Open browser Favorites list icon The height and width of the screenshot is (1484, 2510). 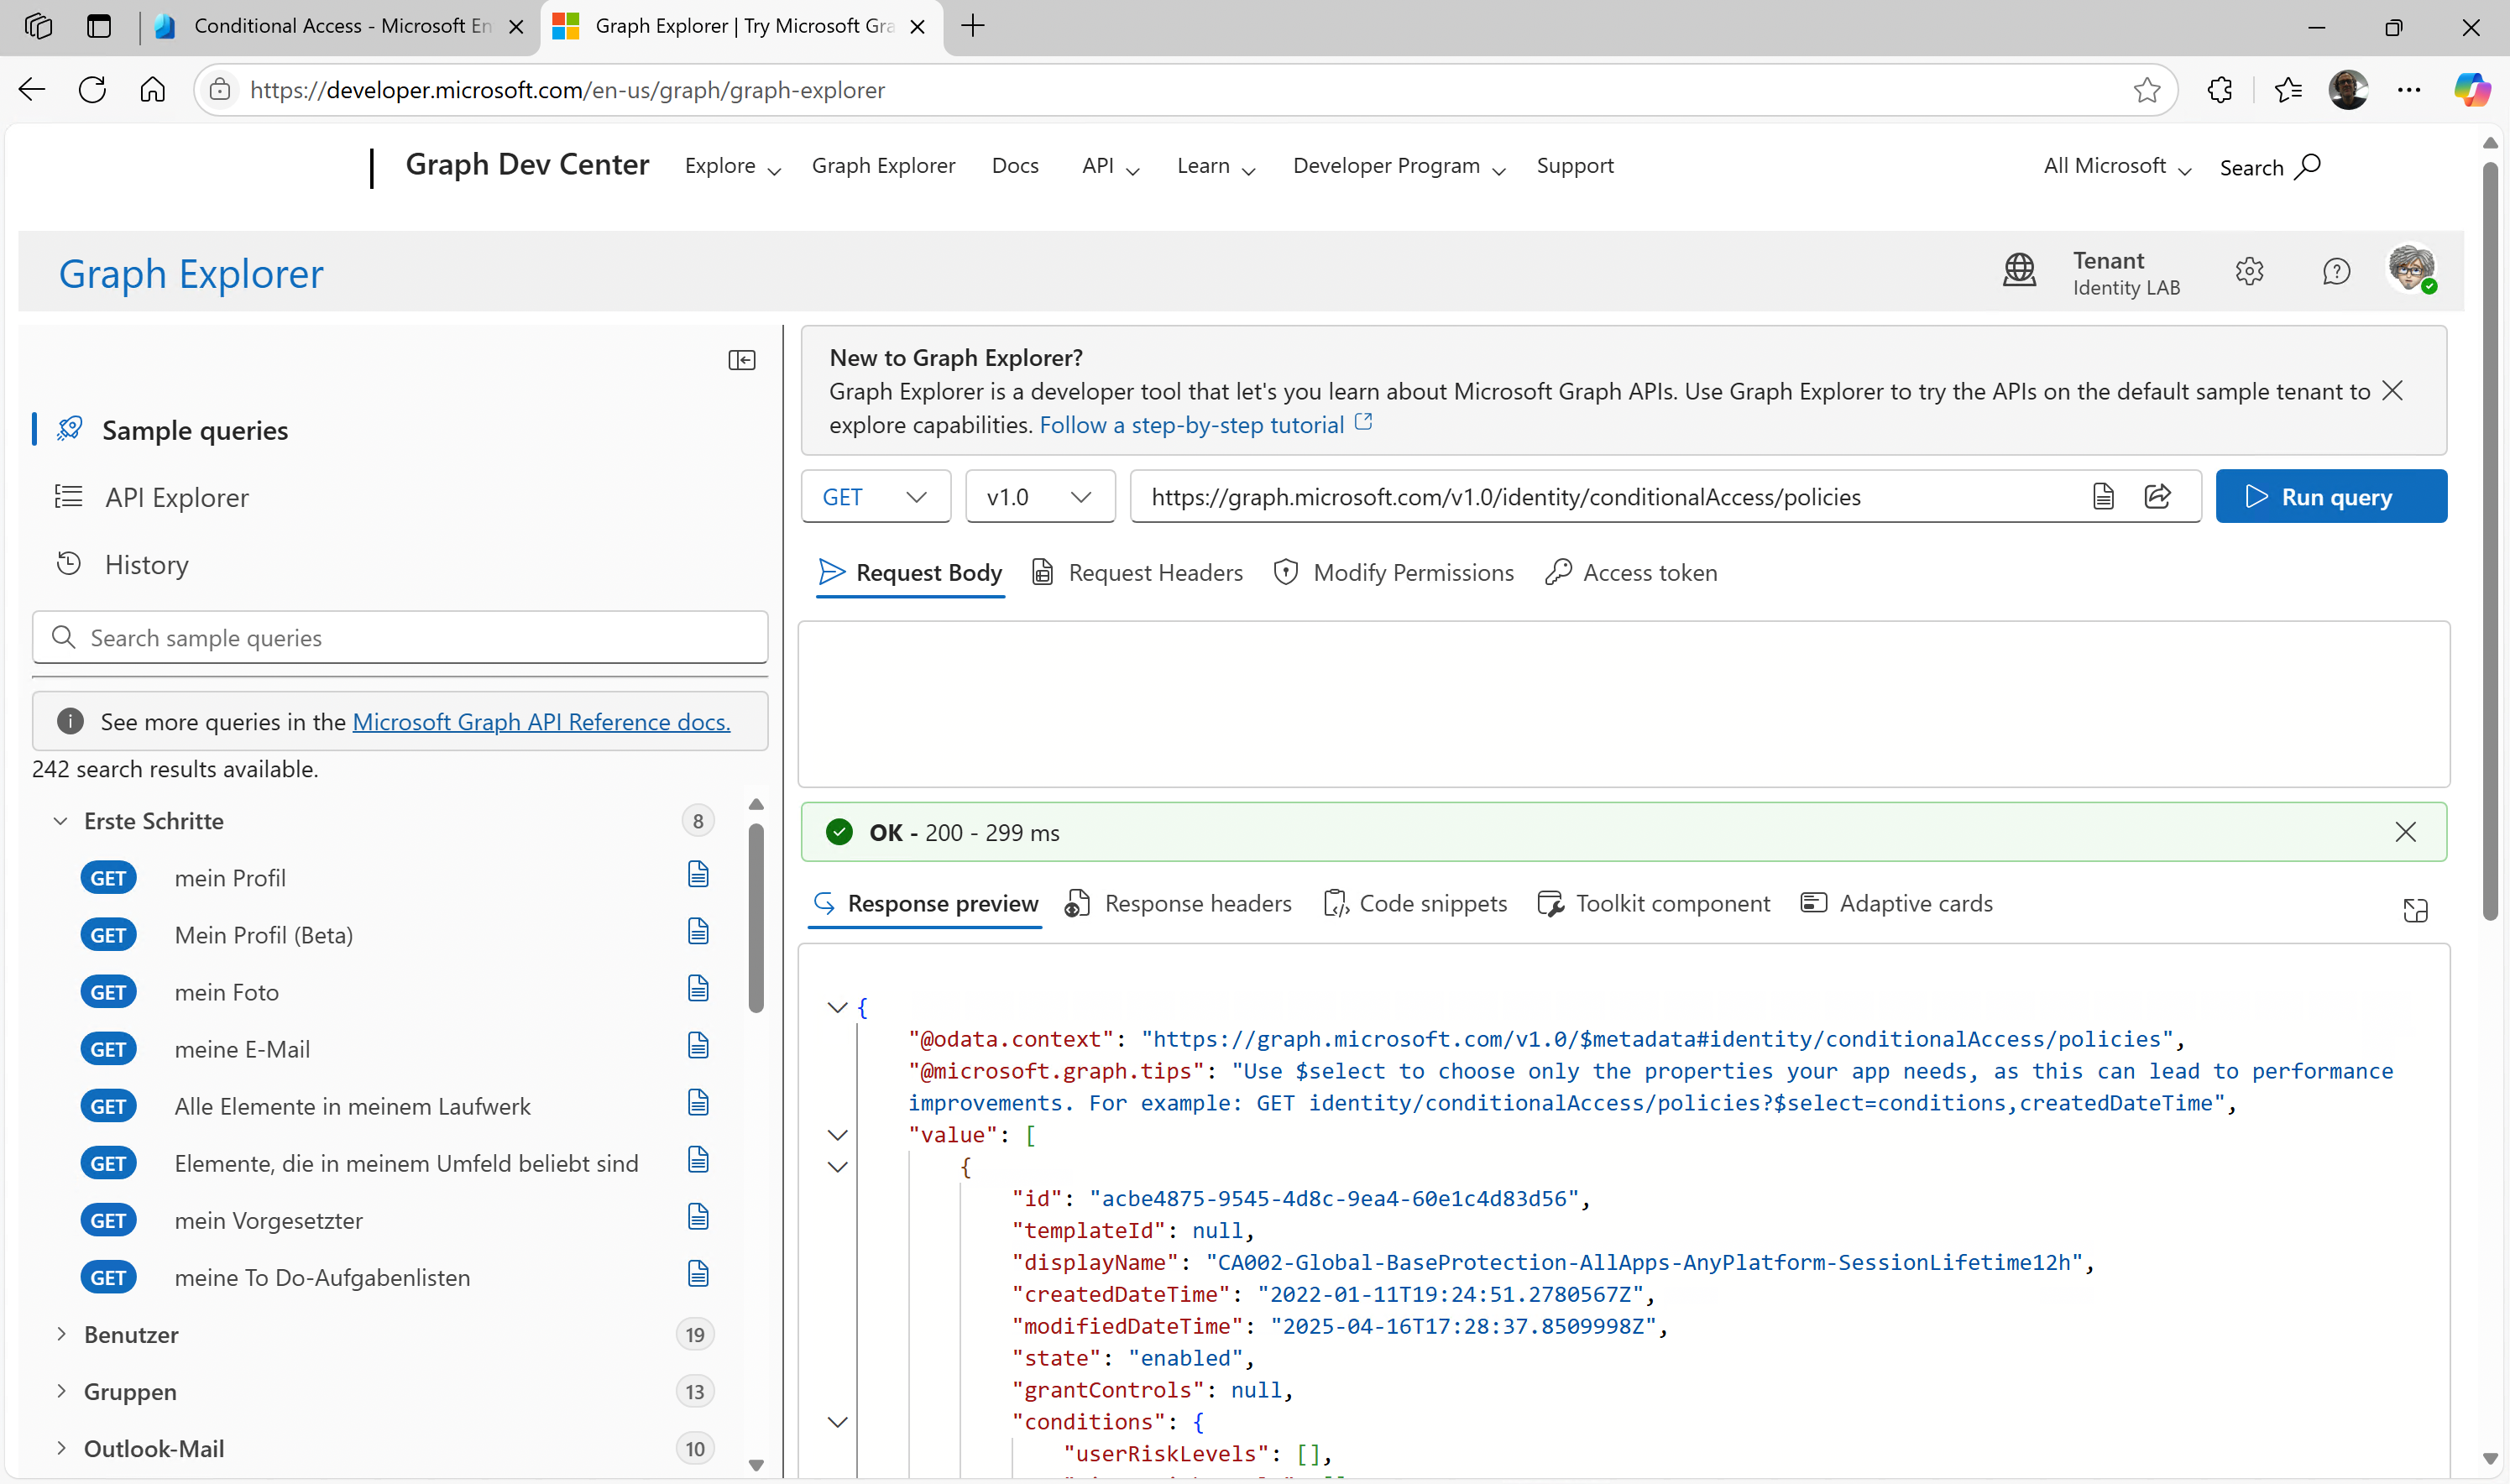click(x=2288, y=90)
